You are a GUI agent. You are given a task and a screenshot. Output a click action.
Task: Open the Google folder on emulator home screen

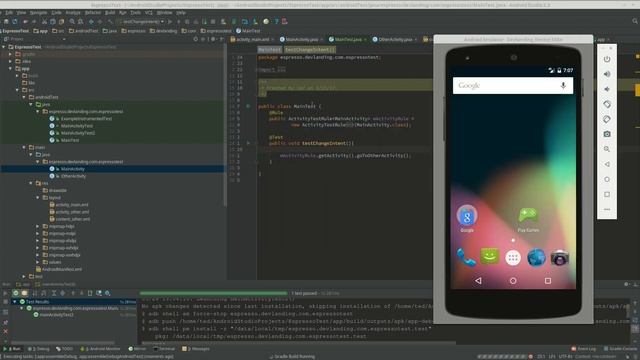click(467, 219)
